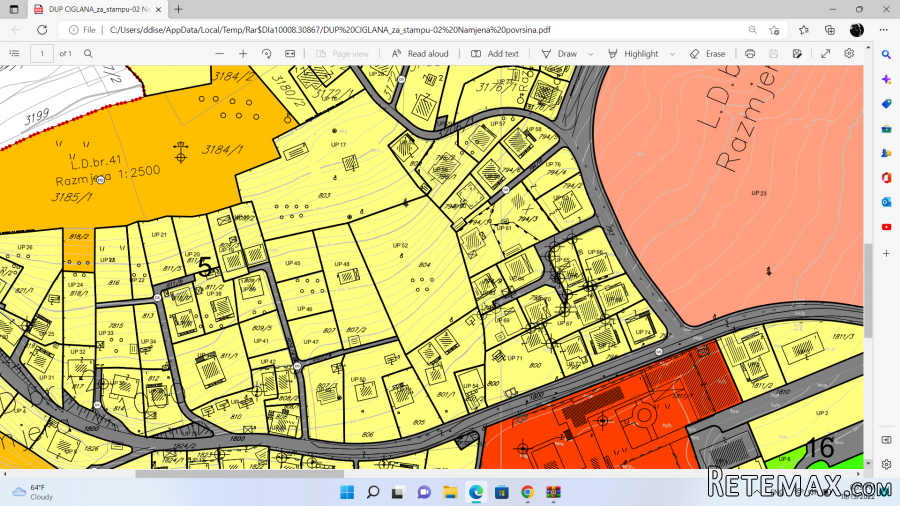Open the Windows Start menu

click(x=347, y=492)
